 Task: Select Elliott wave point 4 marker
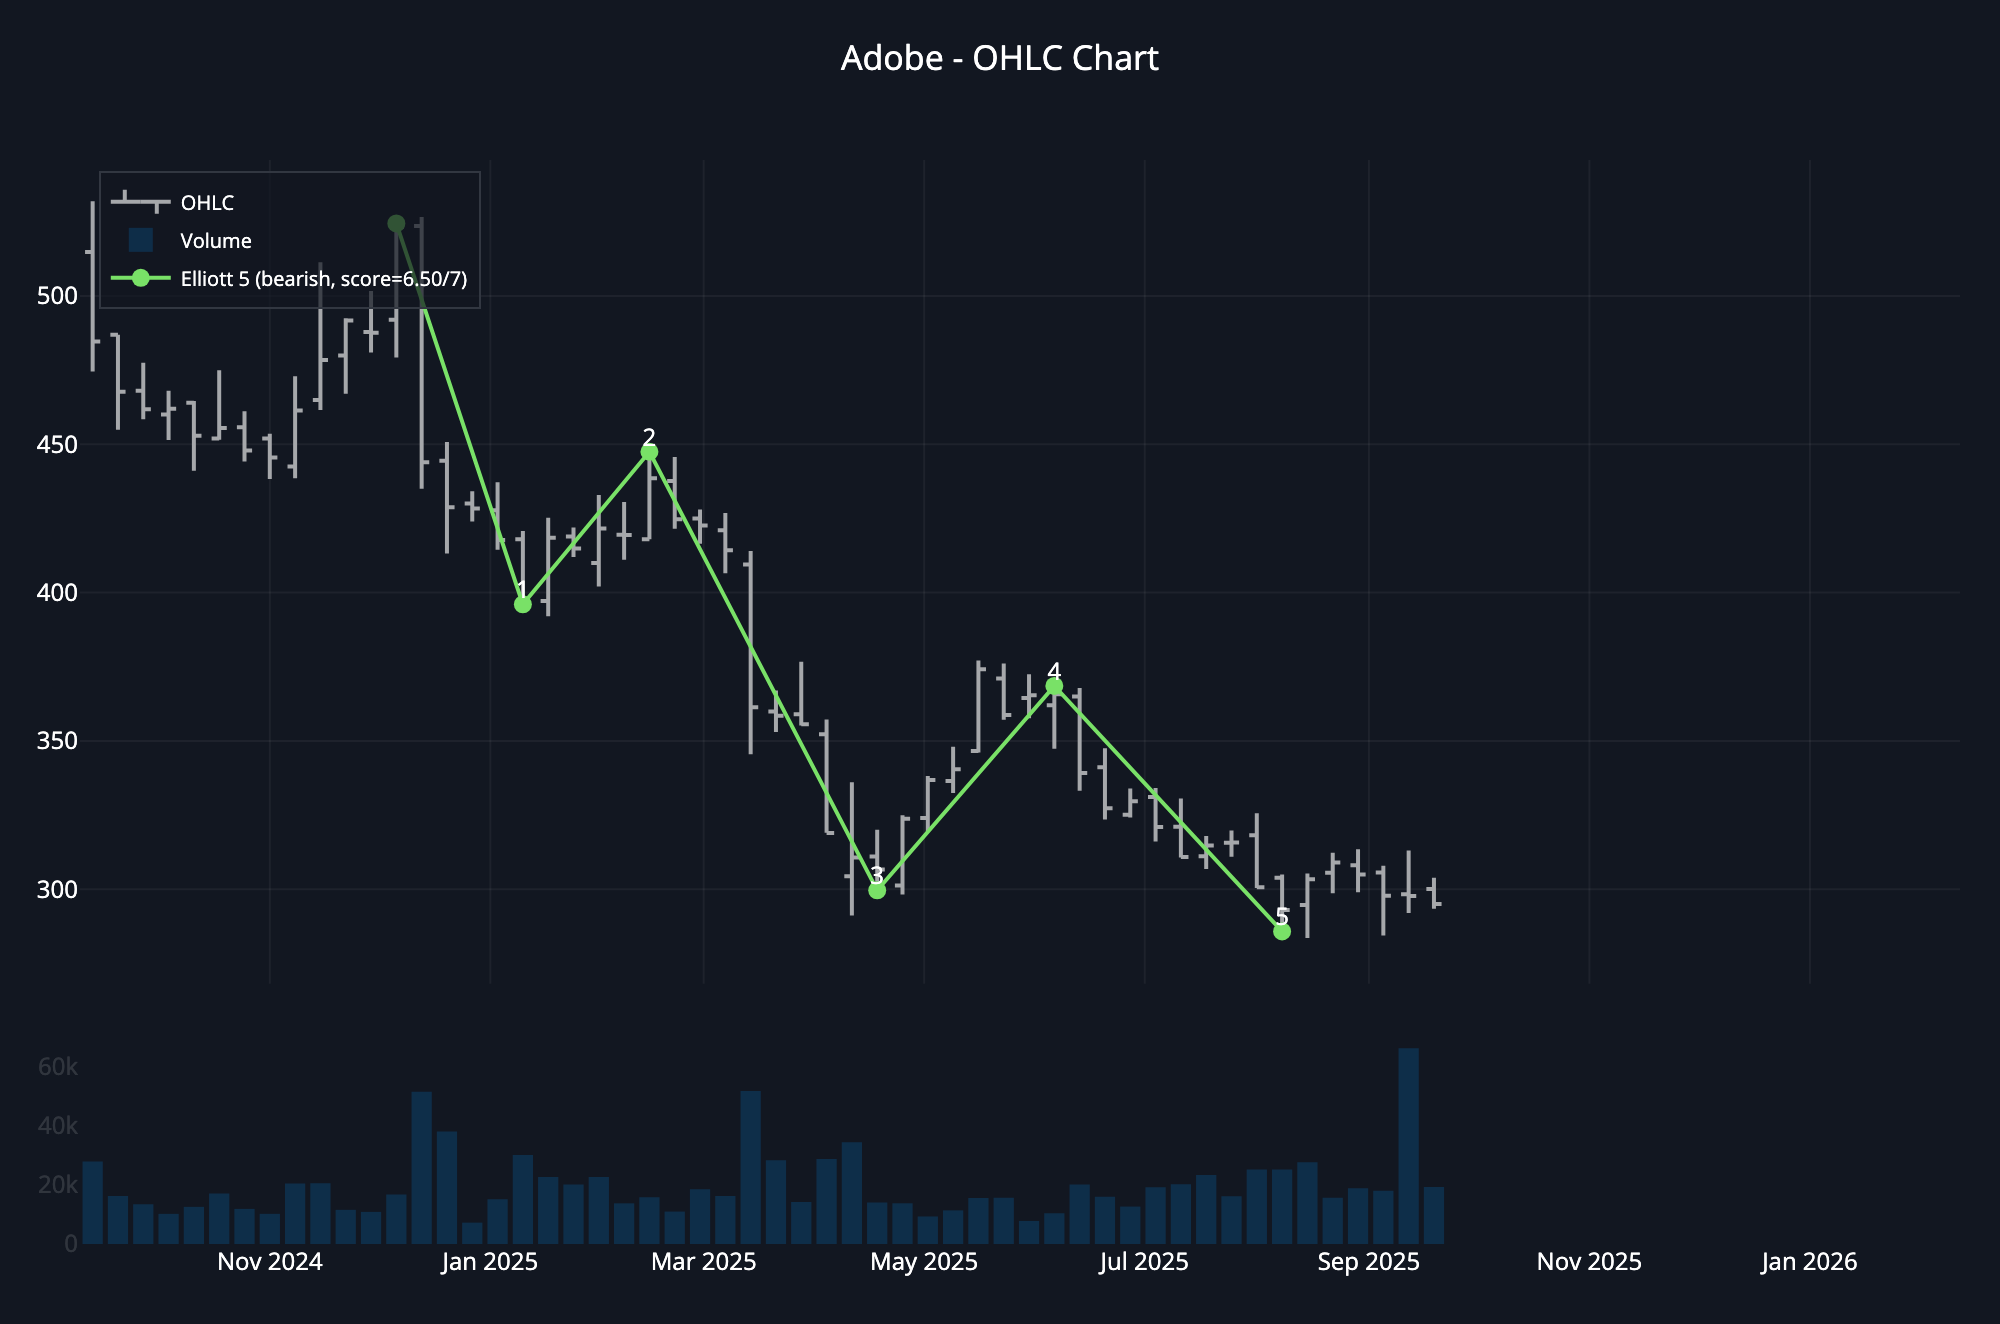click(x=1054, y=687)
